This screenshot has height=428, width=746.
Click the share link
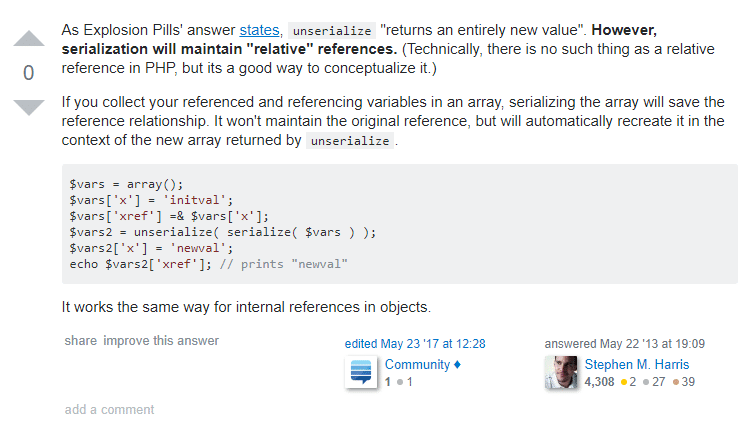(80, 340)
